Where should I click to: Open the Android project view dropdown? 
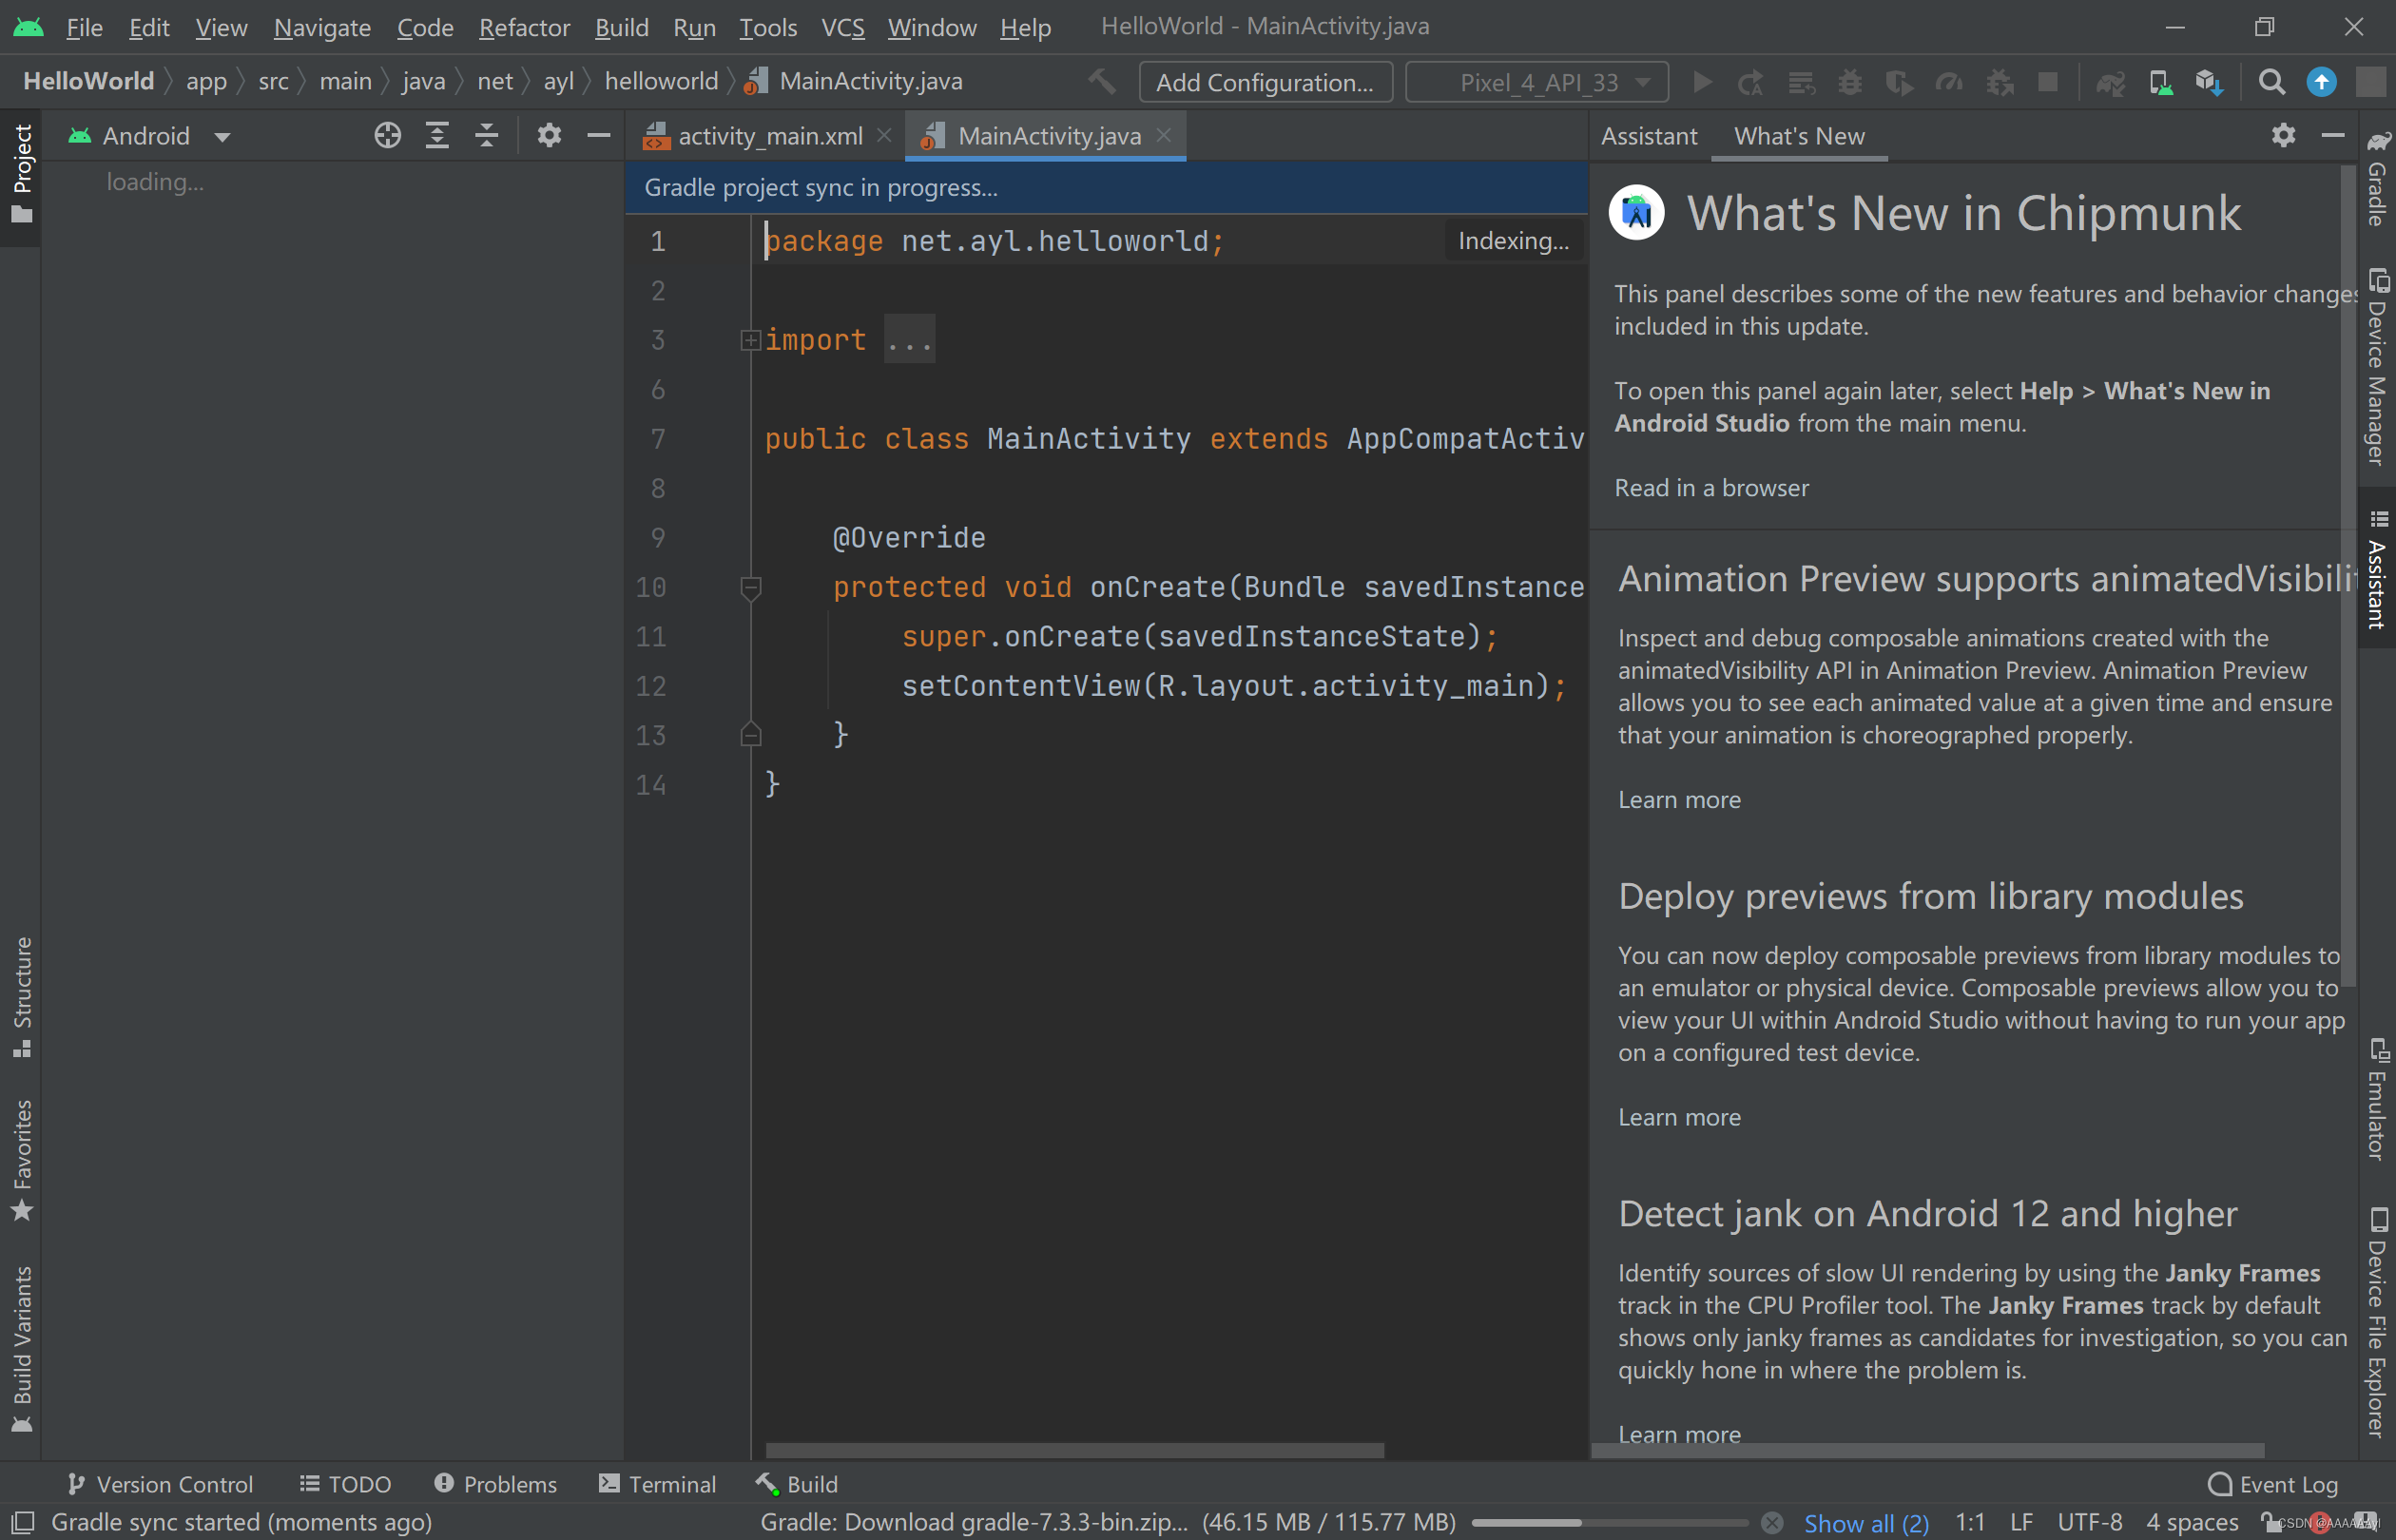(x=150, y=135)
